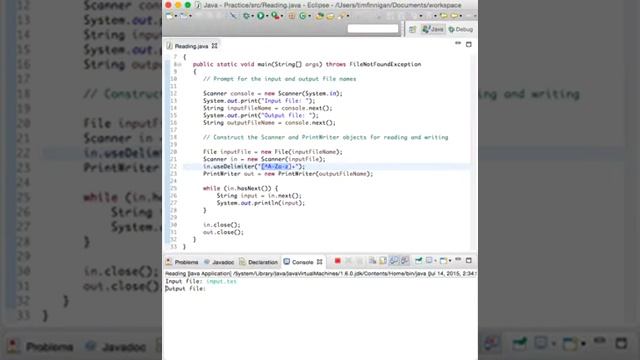Click the out.close(); statement
The image size is (640, 360).
[223, 232]
